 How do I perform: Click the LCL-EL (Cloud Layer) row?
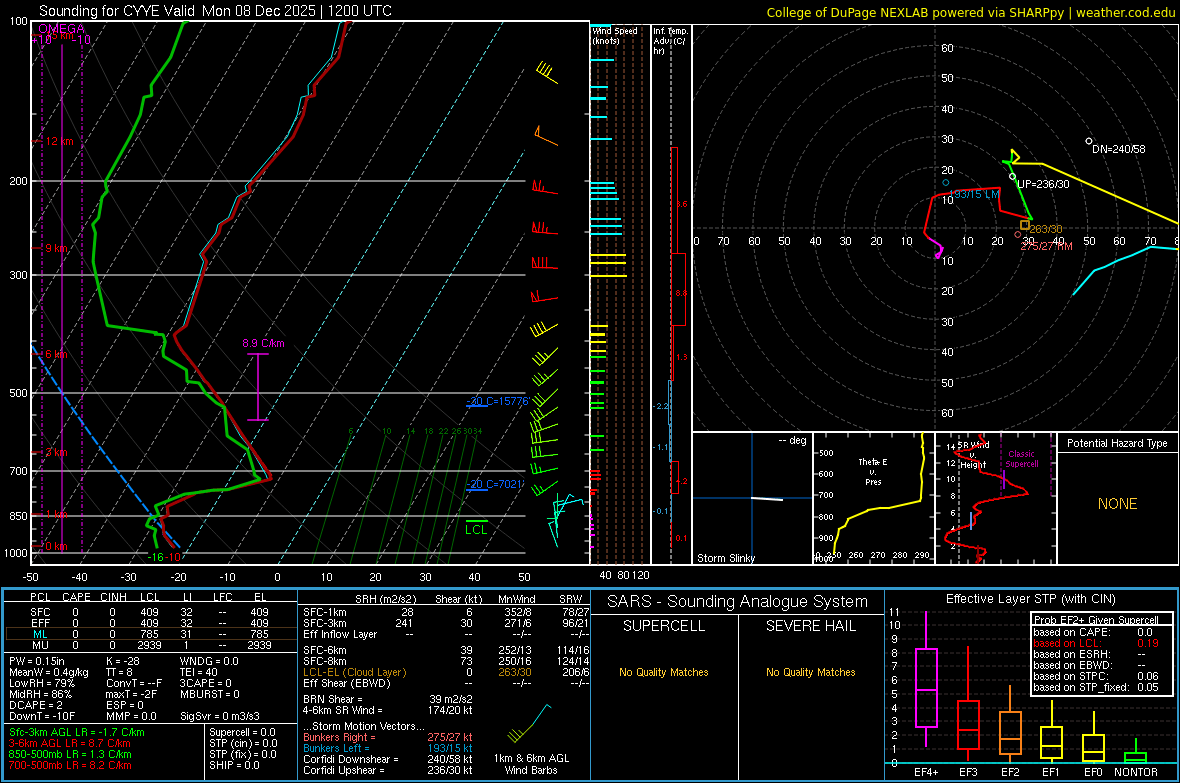coord(446,672)
